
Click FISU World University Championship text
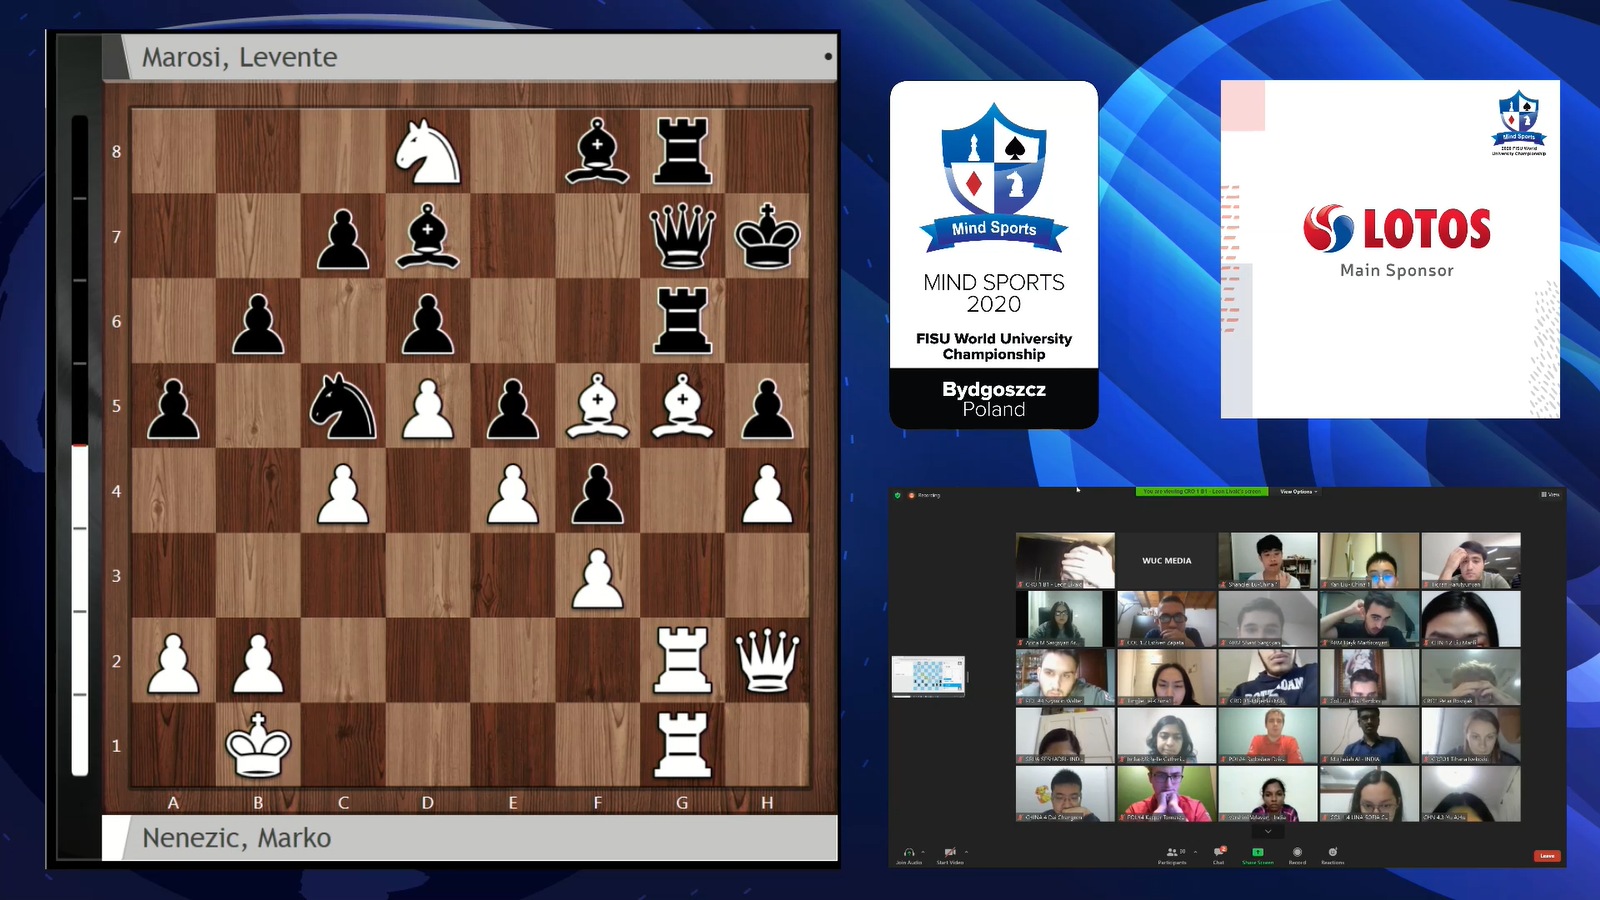[x=994, y=346]
